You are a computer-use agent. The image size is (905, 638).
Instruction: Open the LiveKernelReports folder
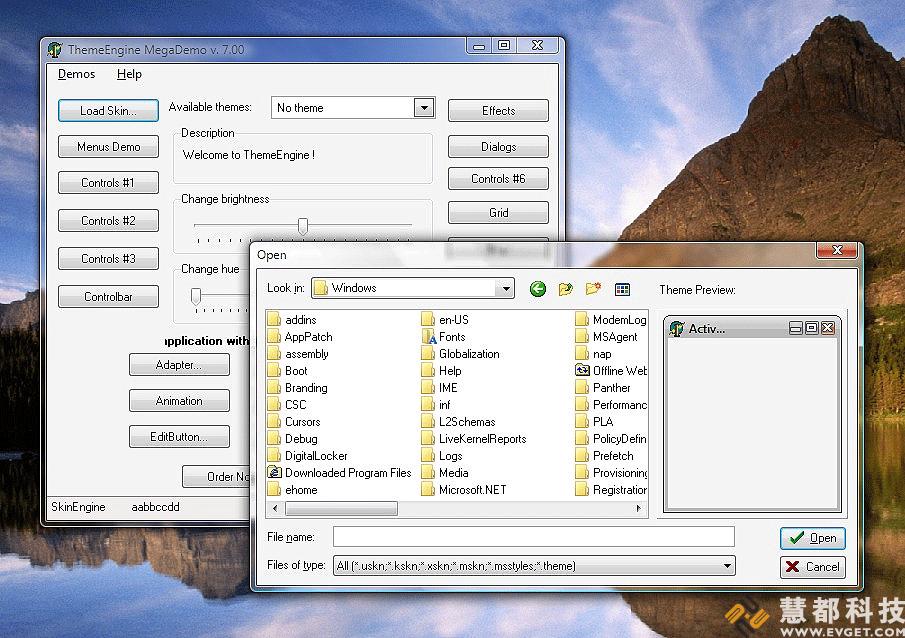474,439
